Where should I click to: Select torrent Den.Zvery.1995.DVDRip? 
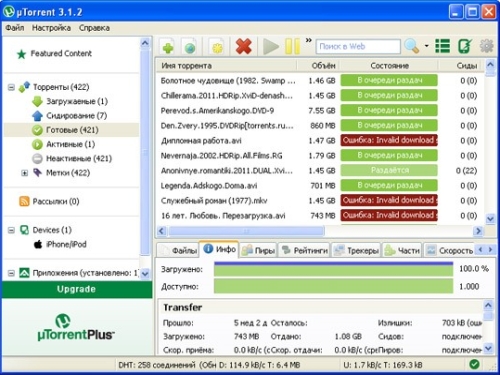[x=227, y=126]
